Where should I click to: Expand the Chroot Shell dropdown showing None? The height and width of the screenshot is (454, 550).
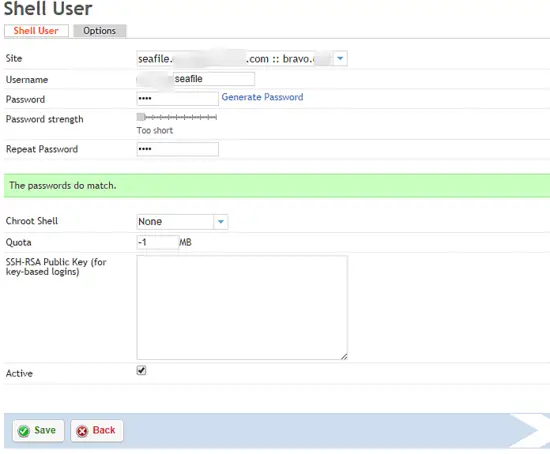(182, 222)
